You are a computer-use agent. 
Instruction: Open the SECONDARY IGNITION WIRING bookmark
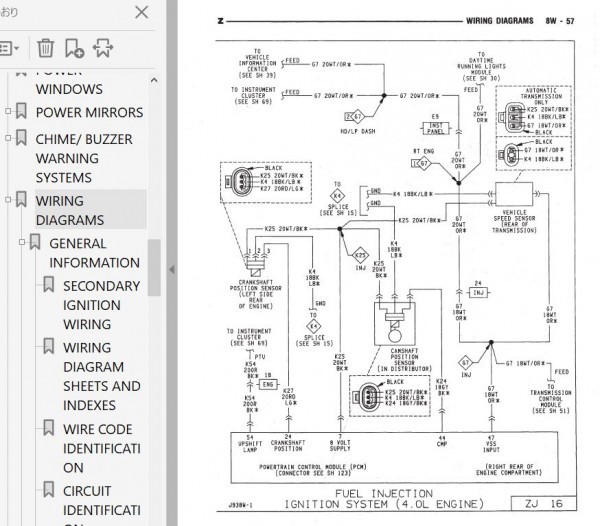pos(101,305)
